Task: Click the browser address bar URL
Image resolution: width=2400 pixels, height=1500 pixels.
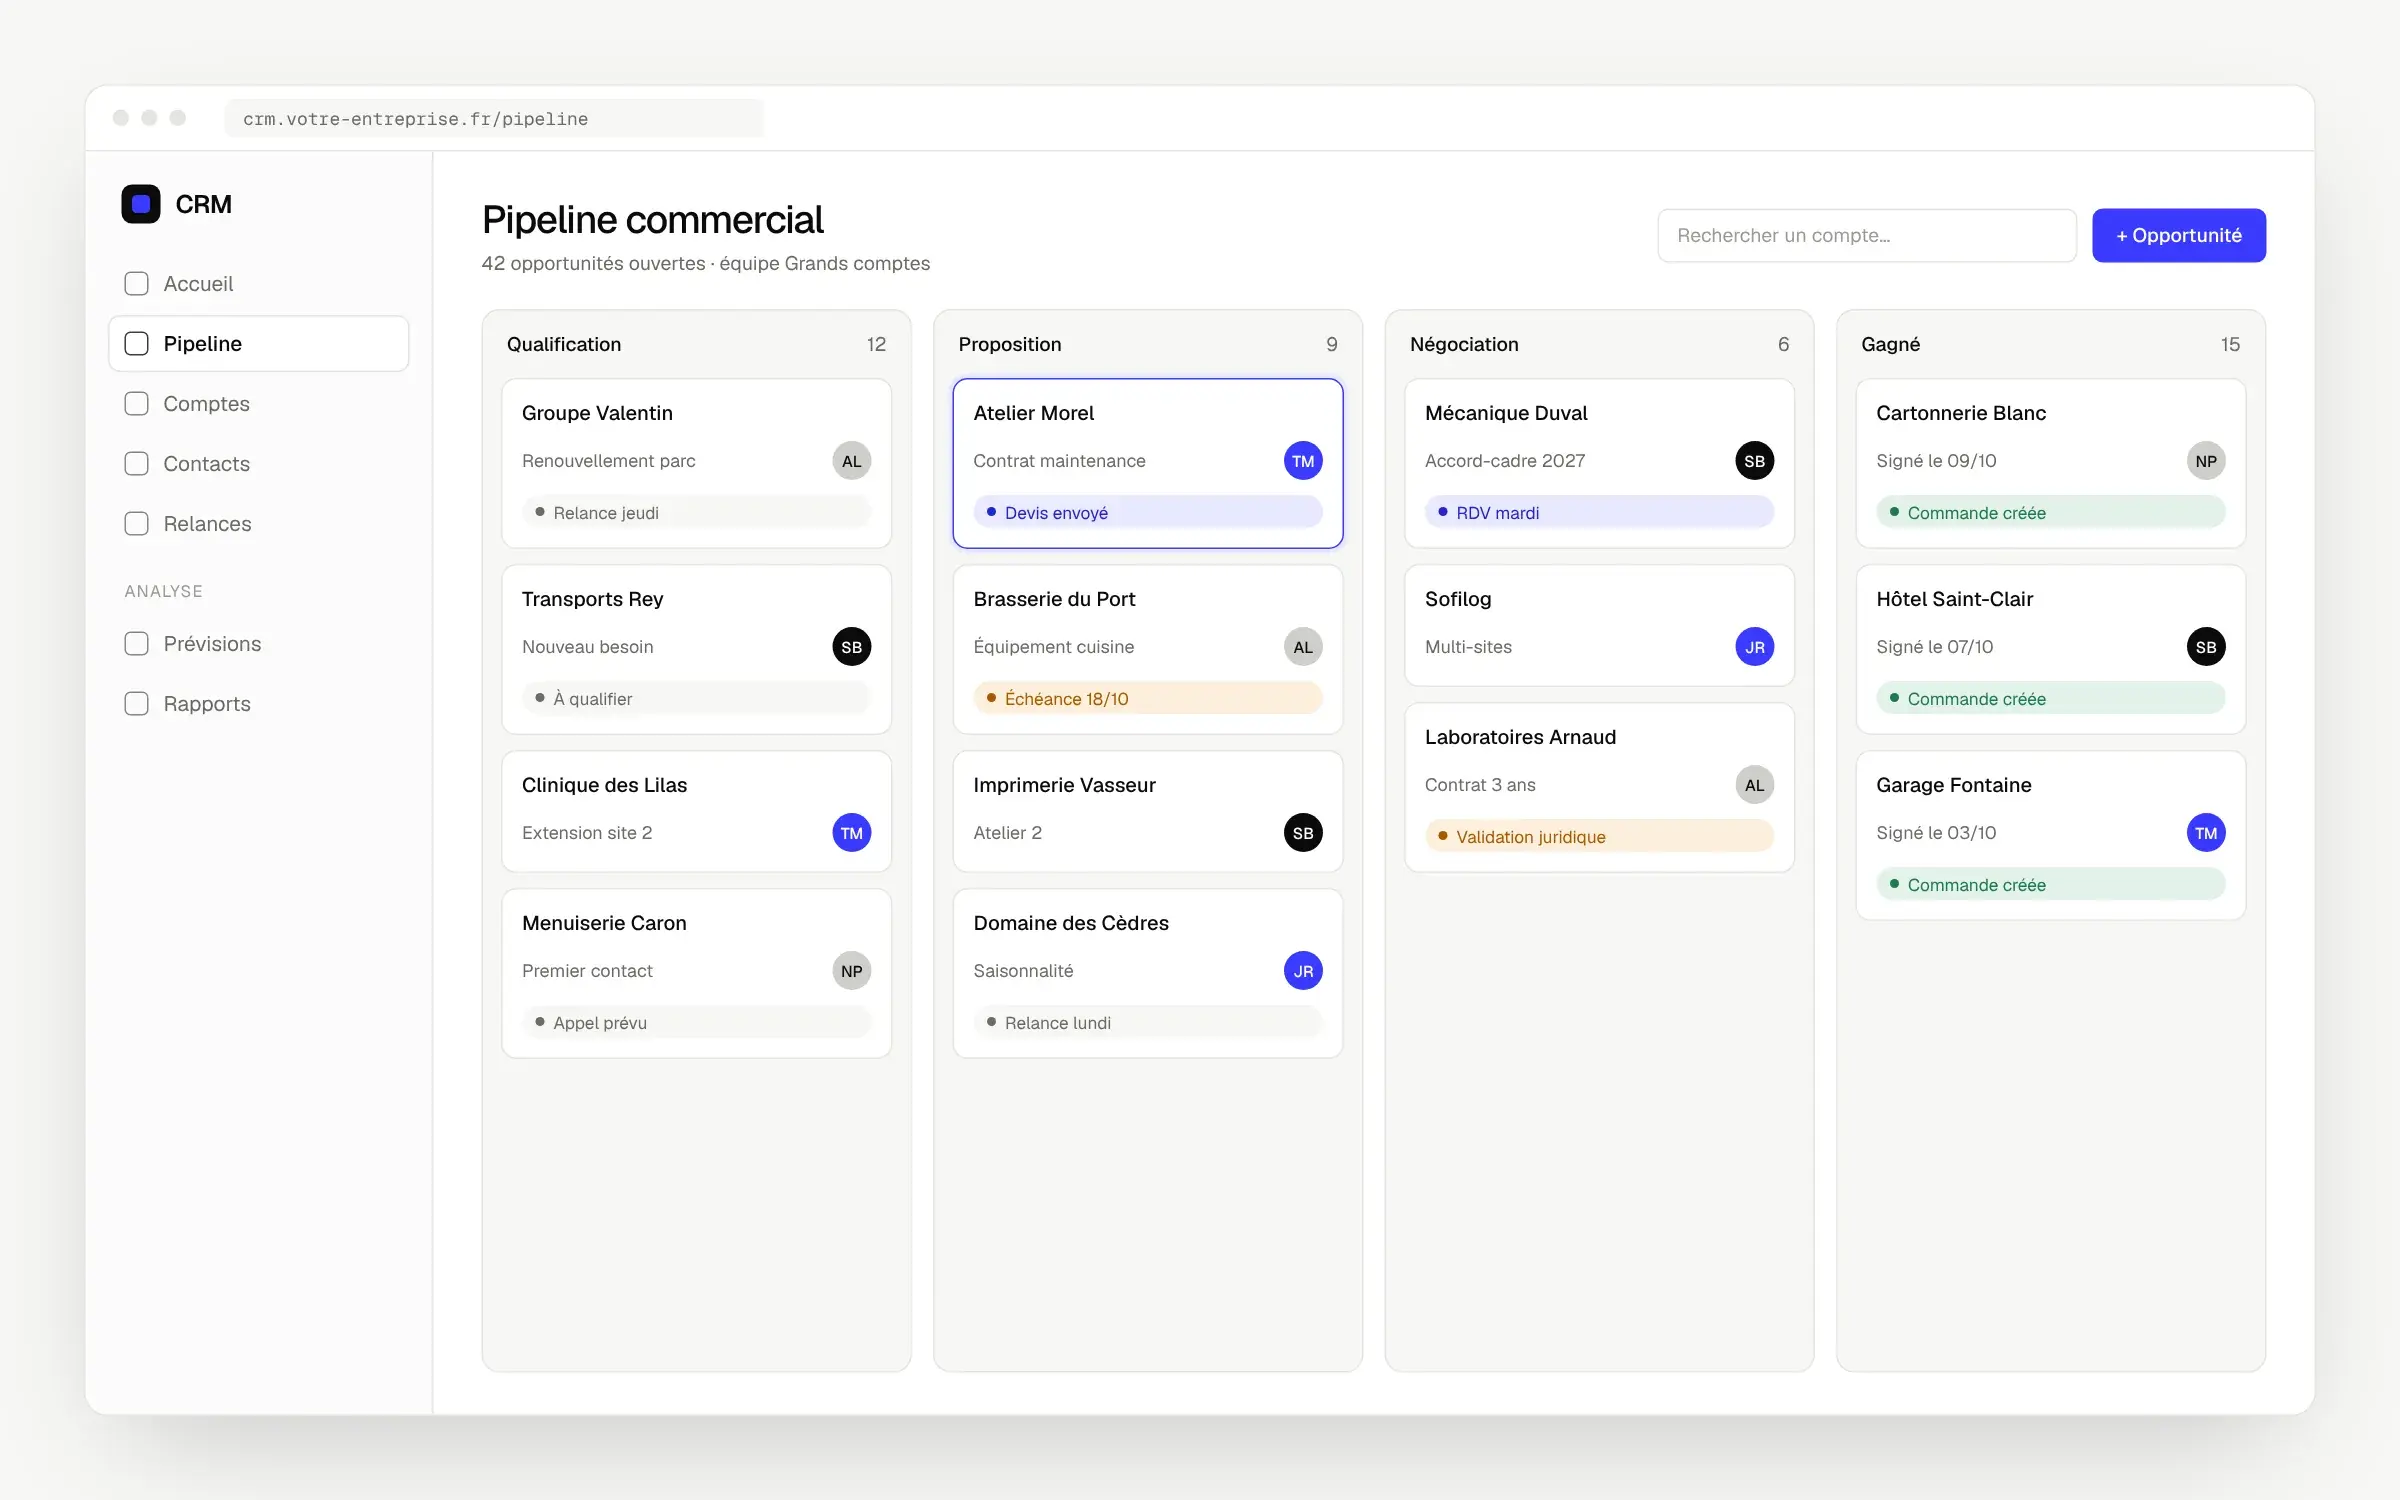Action: pos(494,119)
